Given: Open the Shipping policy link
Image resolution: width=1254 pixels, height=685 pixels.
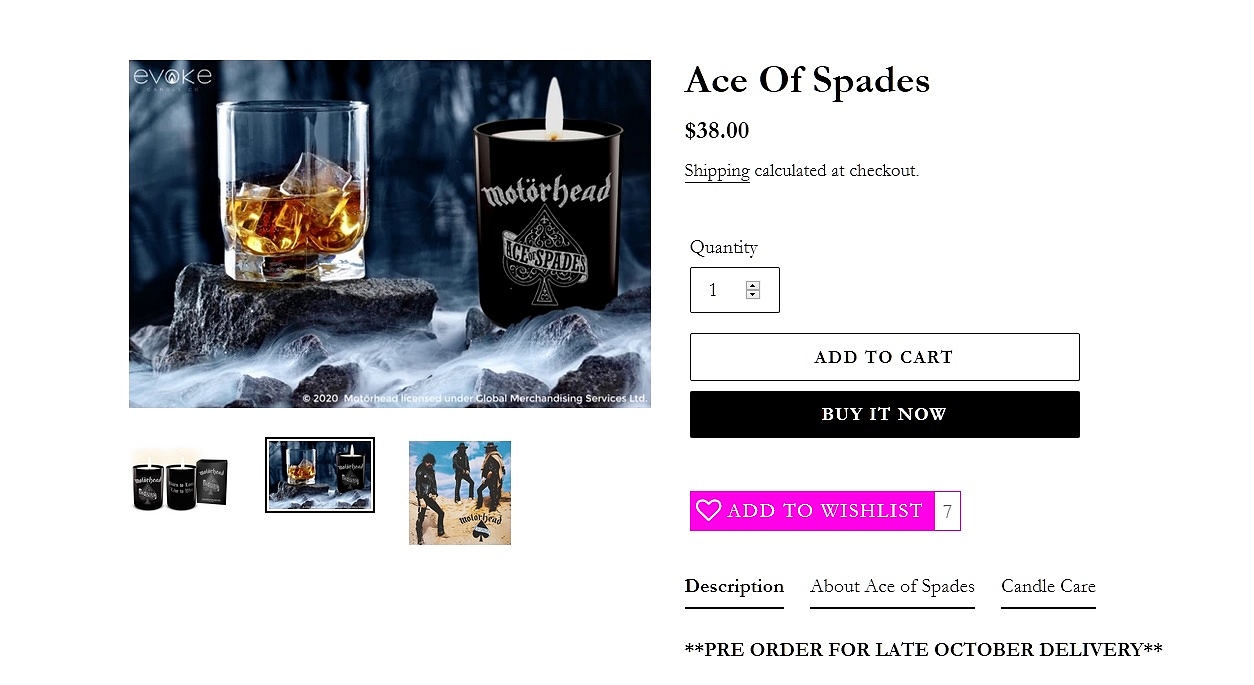Looking at the screenshot, I should (716, 171).
